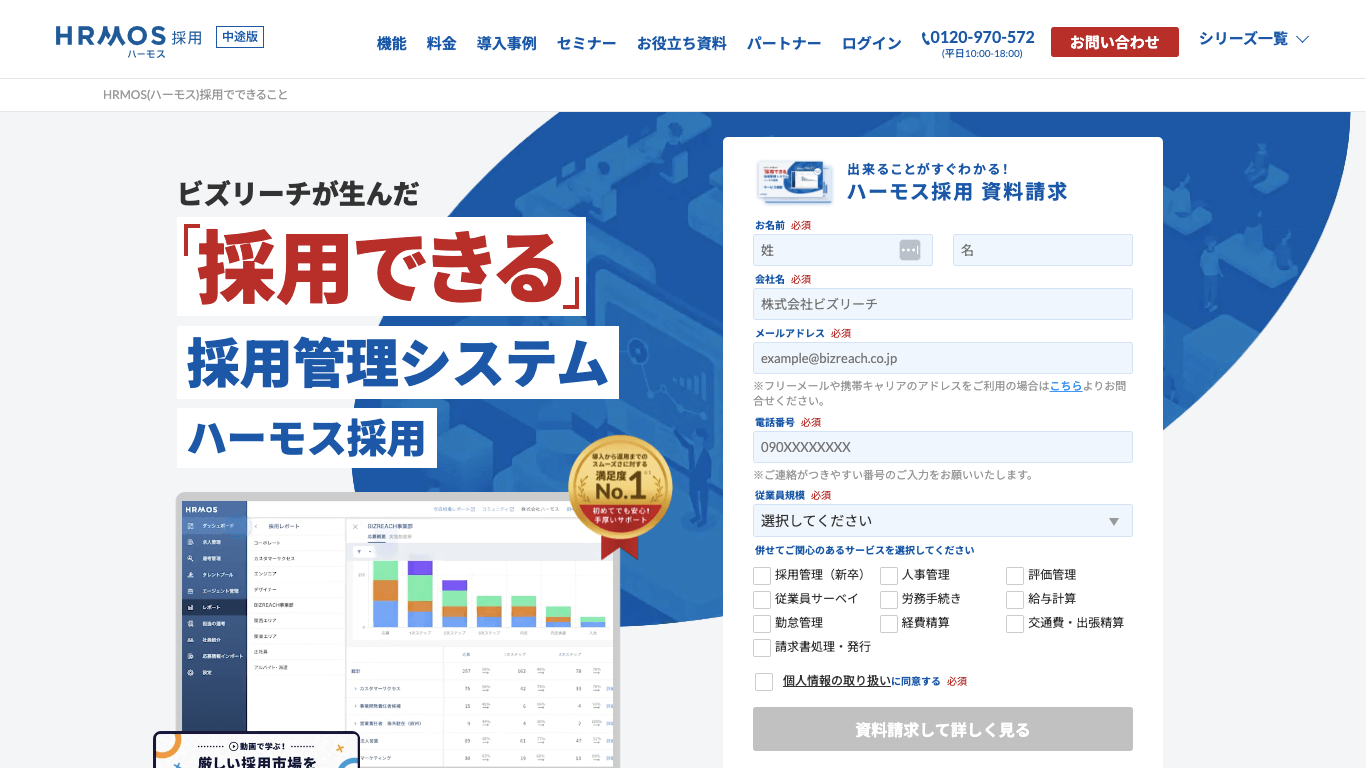Enable the 勤怠管理 checkbox
Viewport: 1366px width, 768px height.
tap(762, 623)
